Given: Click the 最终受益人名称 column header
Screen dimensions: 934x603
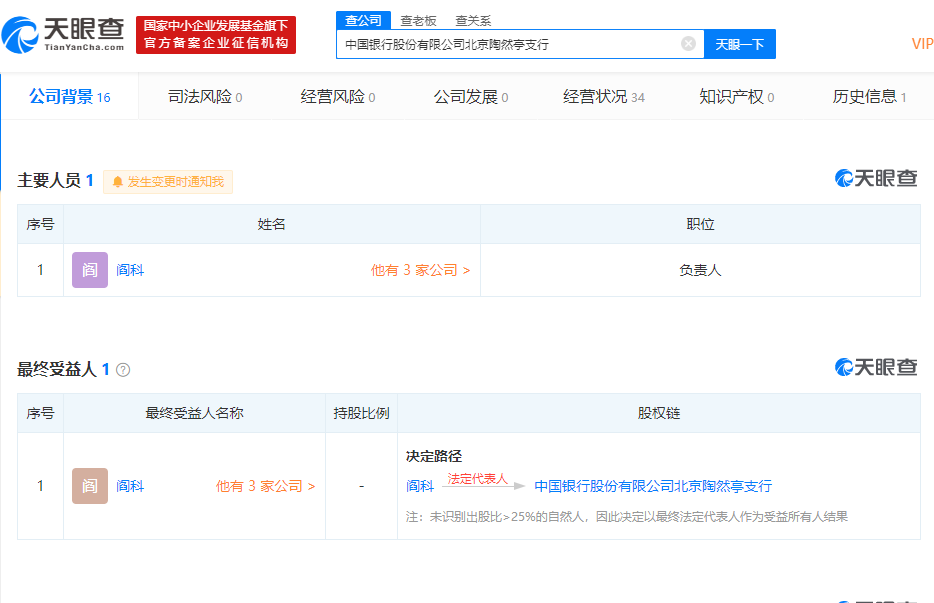Looking at the screenshot, I should (194, 413).
